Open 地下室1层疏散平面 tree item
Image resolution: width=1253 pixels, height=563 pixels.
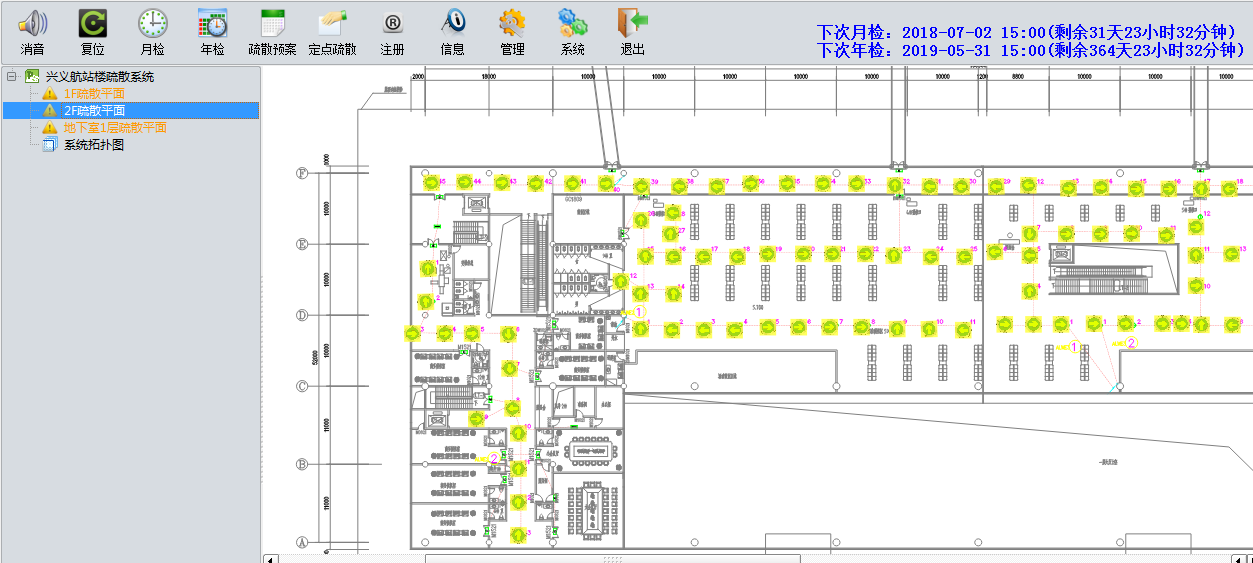[x=114, y=128]
